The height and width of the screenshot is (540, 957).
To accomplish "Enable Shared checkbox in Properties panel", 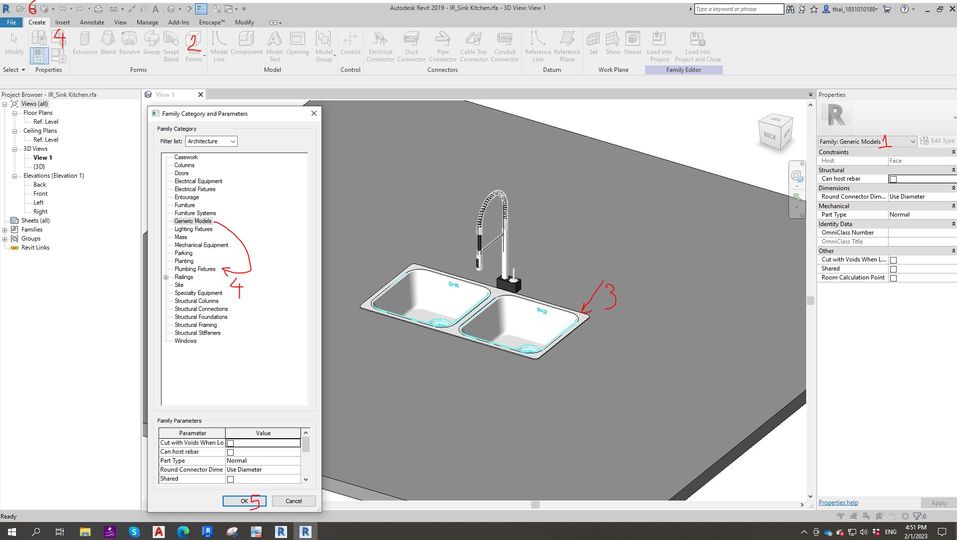I will pyautogui.click(x=893, y=269).
